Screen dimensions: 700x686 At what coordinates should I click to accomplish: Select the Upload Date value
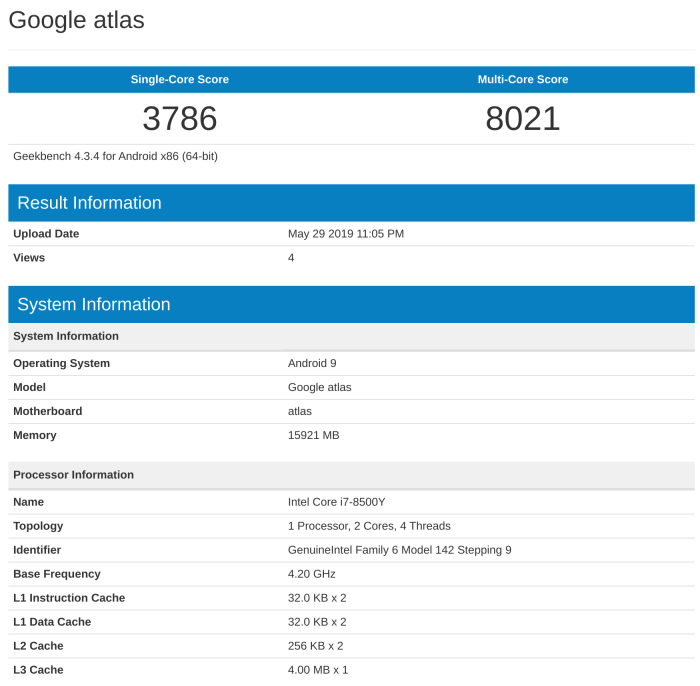345,234
